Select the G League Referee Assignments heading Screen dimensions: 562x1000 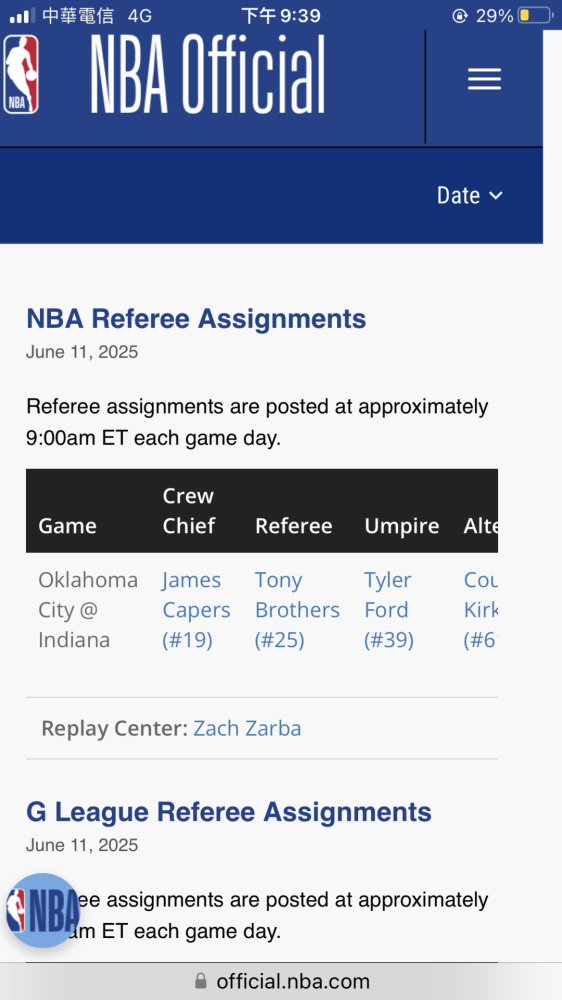pyautogui.click(x=229, y=812)
